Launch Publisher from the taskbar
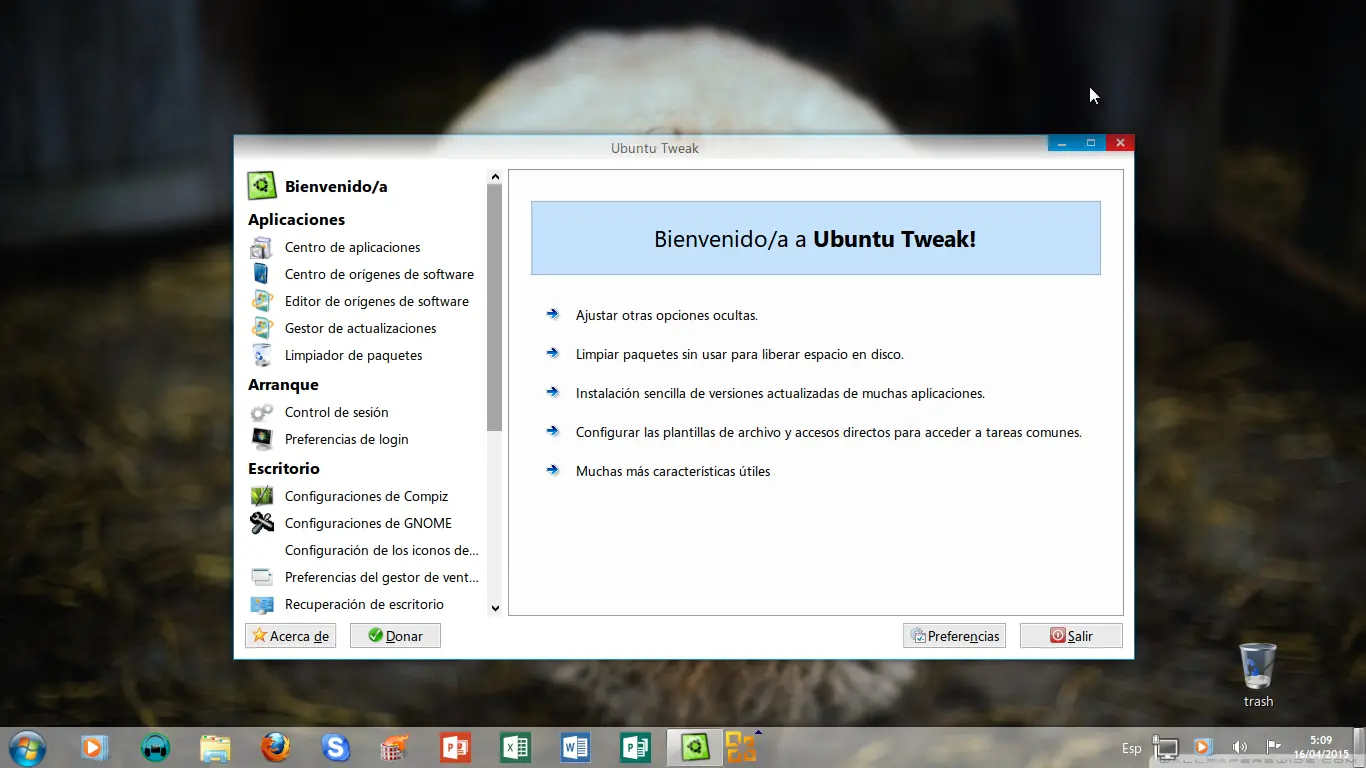 [635, 747]
